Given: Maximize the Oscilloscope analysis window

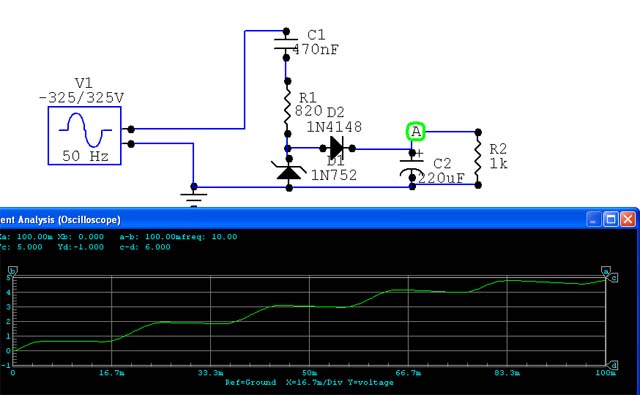Looking at the screenshot, I should 611,220.
